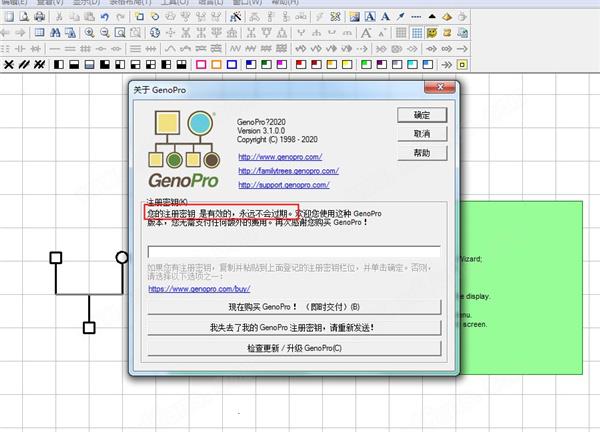Image resolution: width=600 pixels, height=432 pixels.
Task: Decrease font size with small A icon
Action: pyautogui.click(x=382, y=33)
